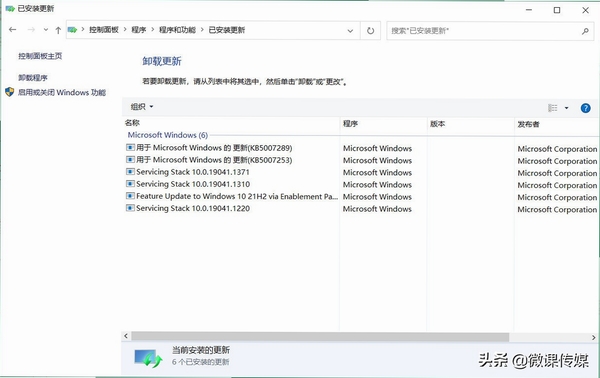Click the shield icon beside Windows 功能
This screenshot has height=378, width=600.
(x=10, y=92)
